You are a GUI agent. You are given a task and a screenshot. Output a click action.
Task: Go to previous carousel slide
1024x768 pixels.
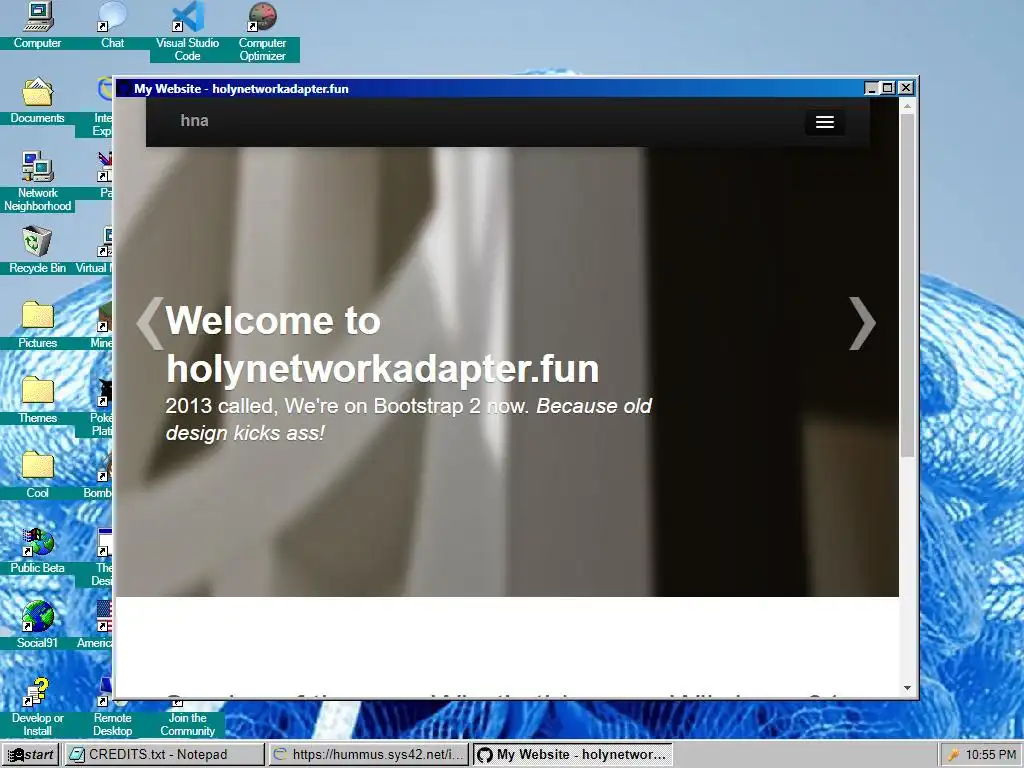tap(150, 323)
